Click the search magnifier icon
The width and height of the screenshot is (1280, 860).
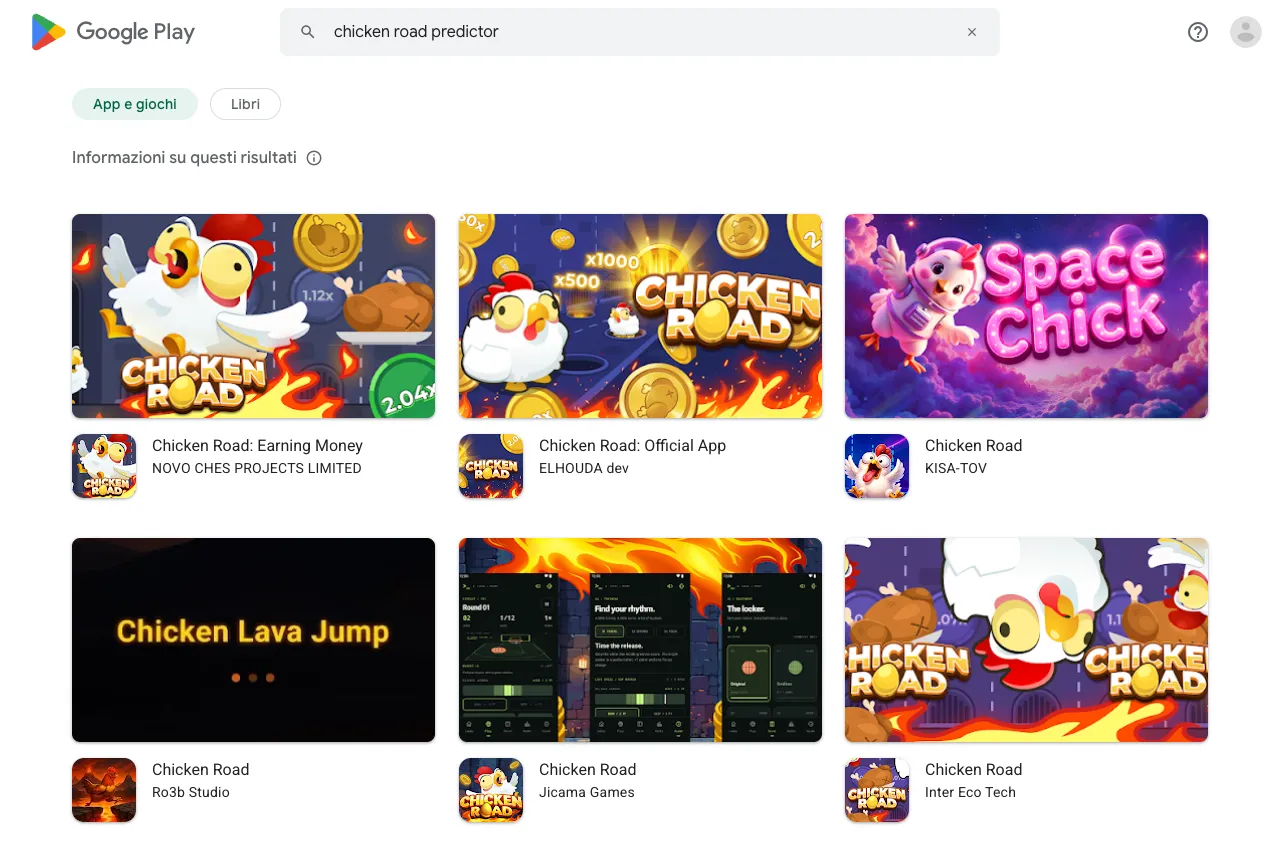coord(308,32)
